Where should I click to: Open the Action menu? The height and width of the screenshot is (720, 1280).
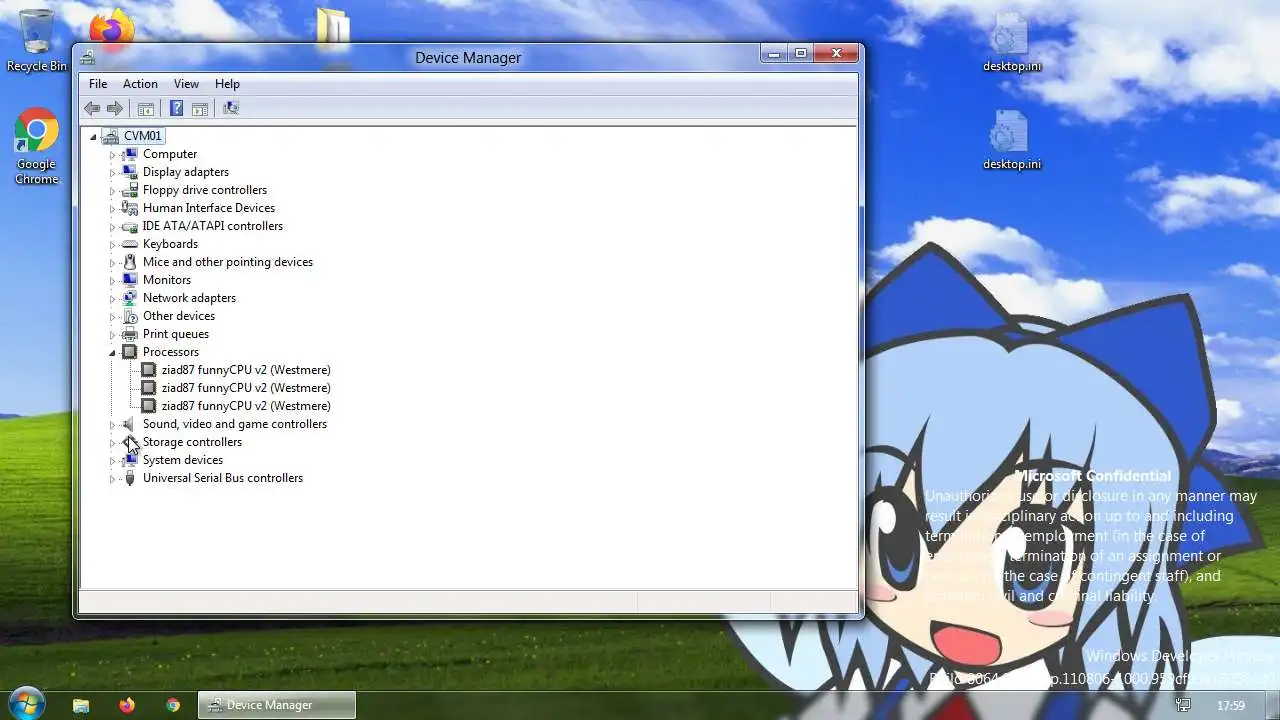click(x=140, y=84)
